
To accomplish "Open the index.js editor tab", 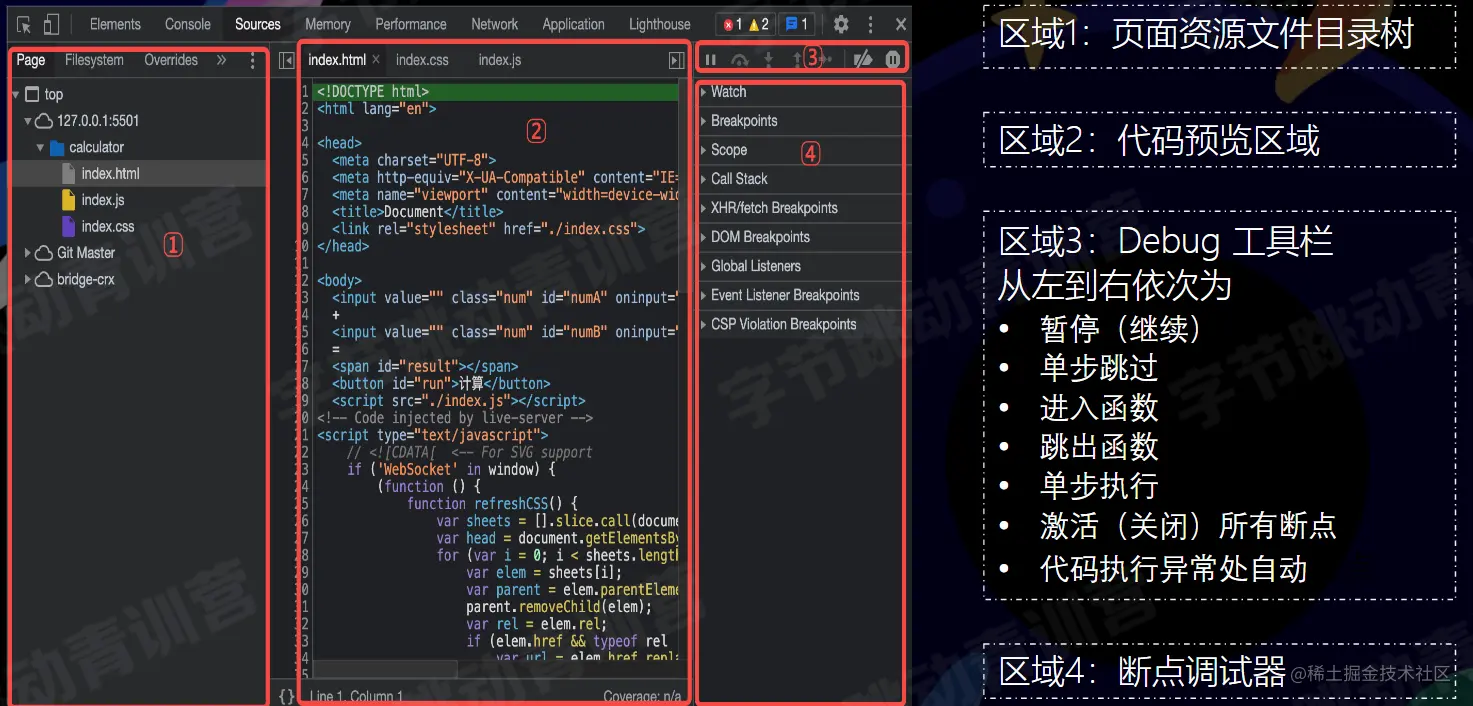I will (x=500, y=60).
